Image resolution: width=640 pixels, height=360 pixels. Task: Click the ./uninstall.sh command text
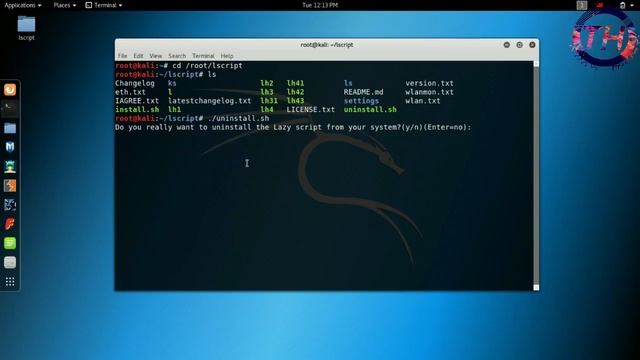point(238,118)
